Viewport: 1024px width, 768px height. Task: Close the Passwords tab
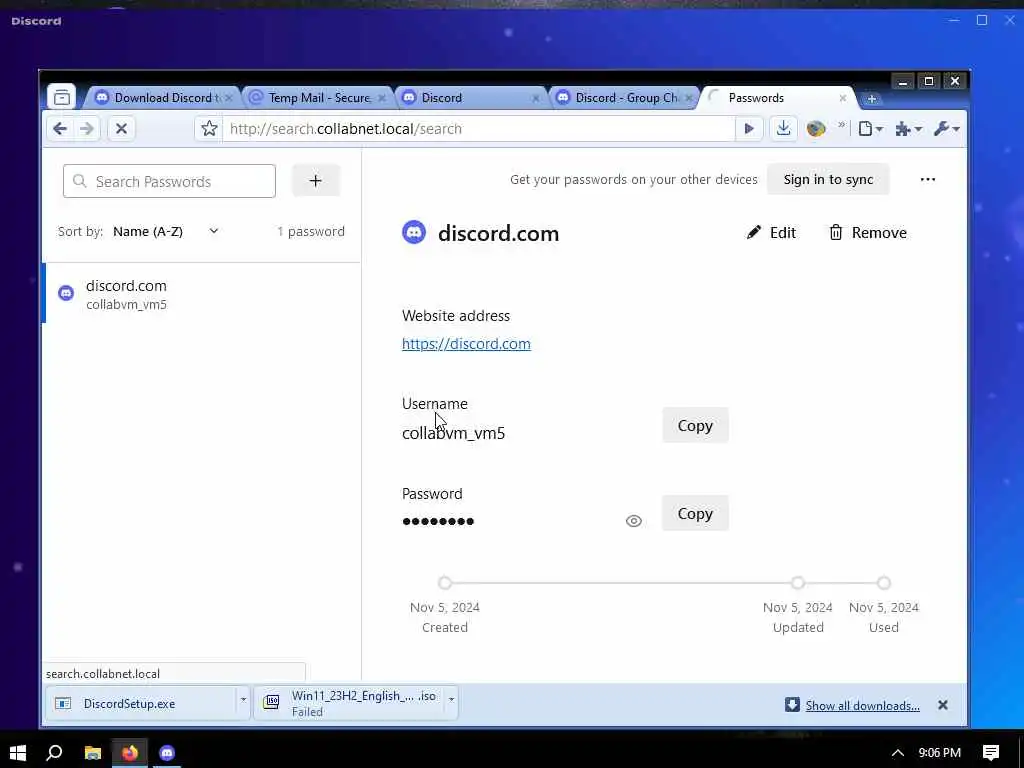(842, 98)
